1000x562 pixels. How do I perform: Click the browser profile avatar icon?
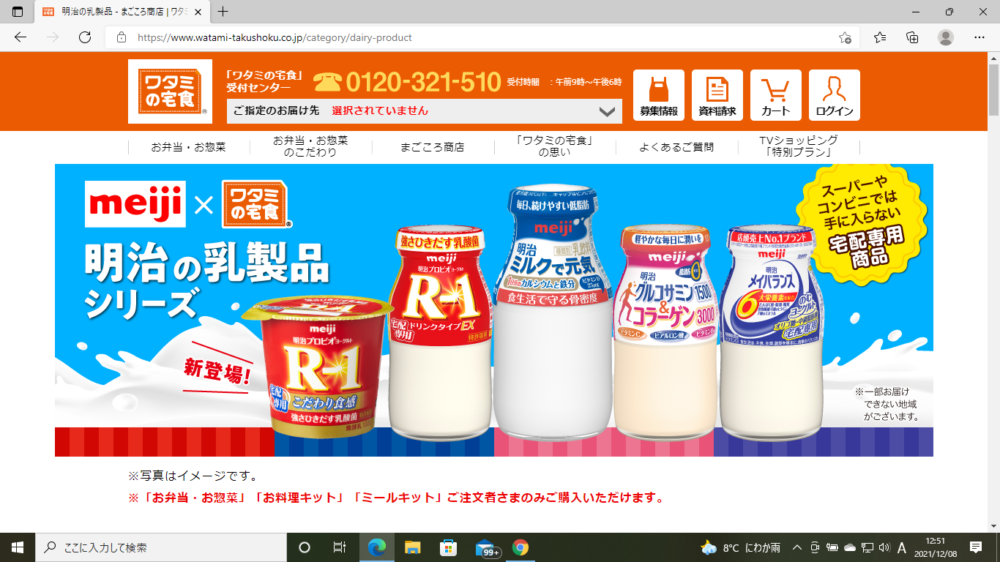[x=945, y=38]
